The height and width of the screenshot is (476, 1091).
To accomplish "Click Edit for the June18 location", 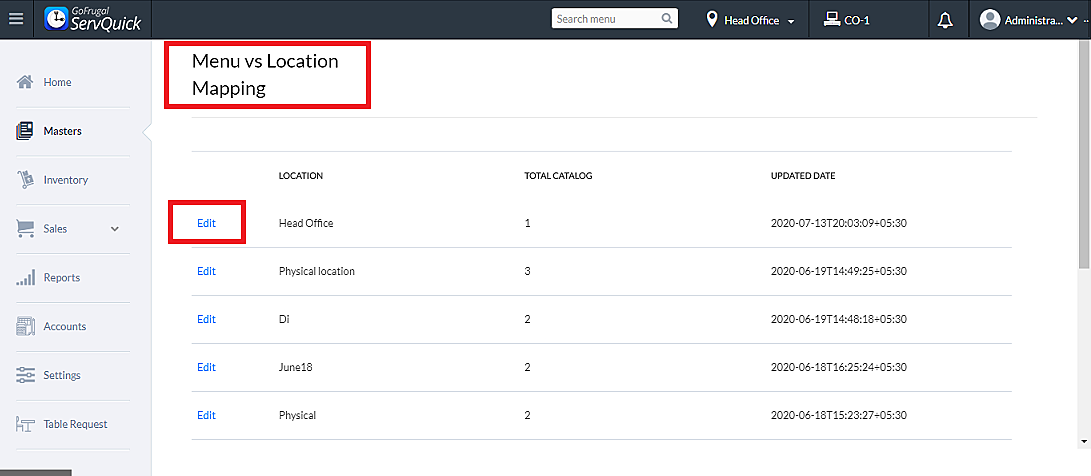I will 206,367.
